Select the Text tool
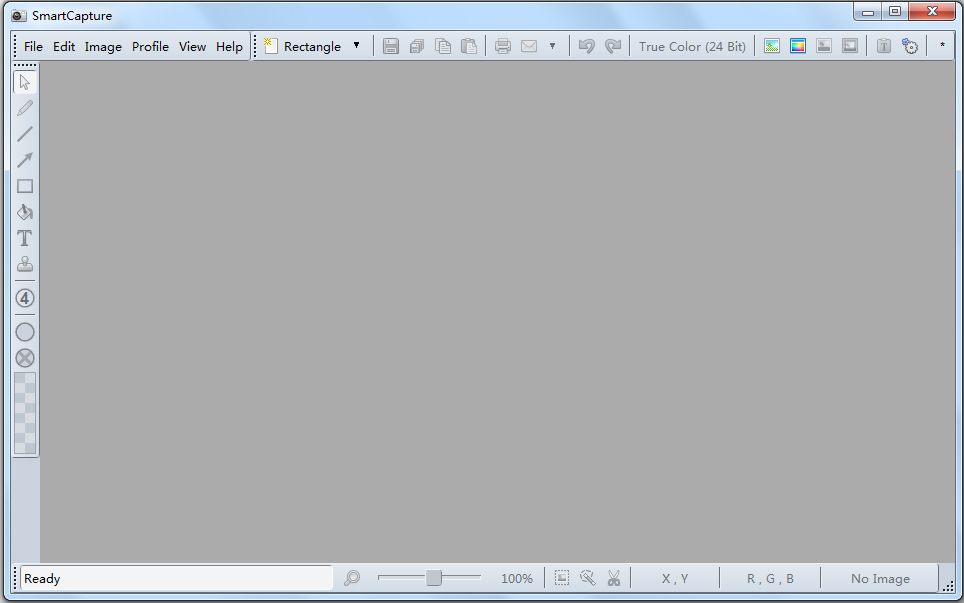 coord(25,238)
